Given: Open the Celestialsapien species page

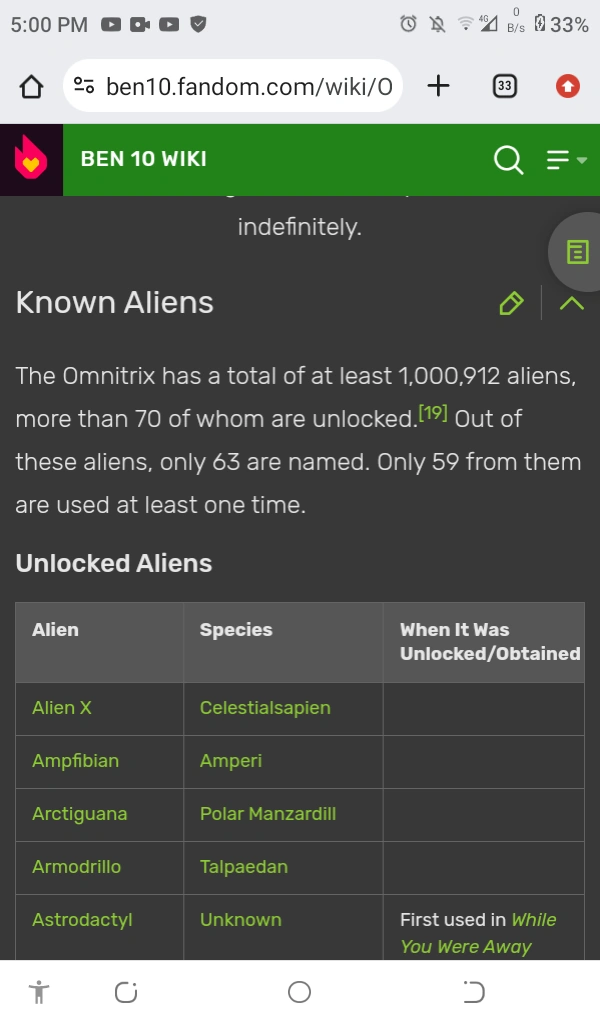Looking at the screenshot, I should pos(264,708).
